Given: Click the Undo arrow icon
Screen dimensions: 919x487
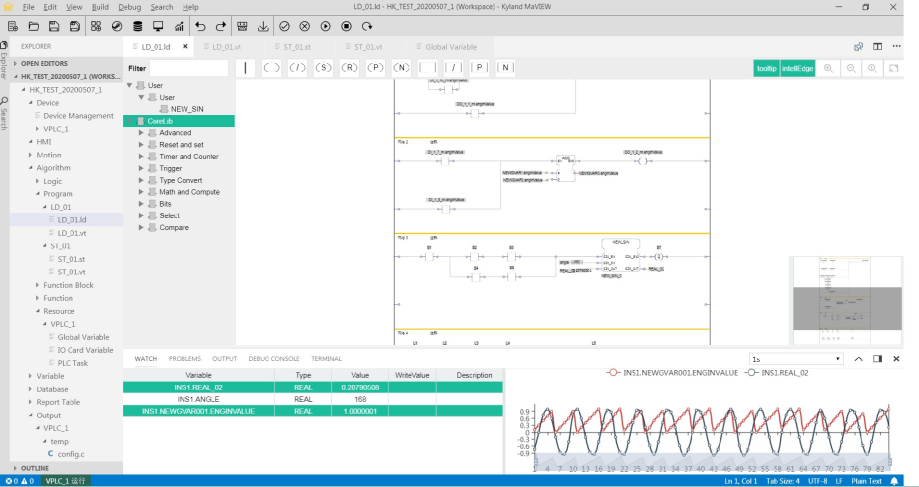Looking at the screenshot, I should pyautogui.click(x=200, y=26).
